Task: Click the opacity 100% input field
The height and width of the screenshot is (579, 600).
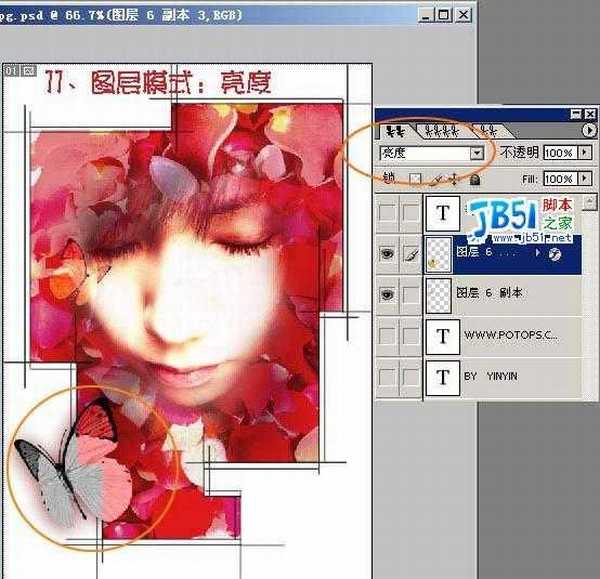Action: [559, 153]
